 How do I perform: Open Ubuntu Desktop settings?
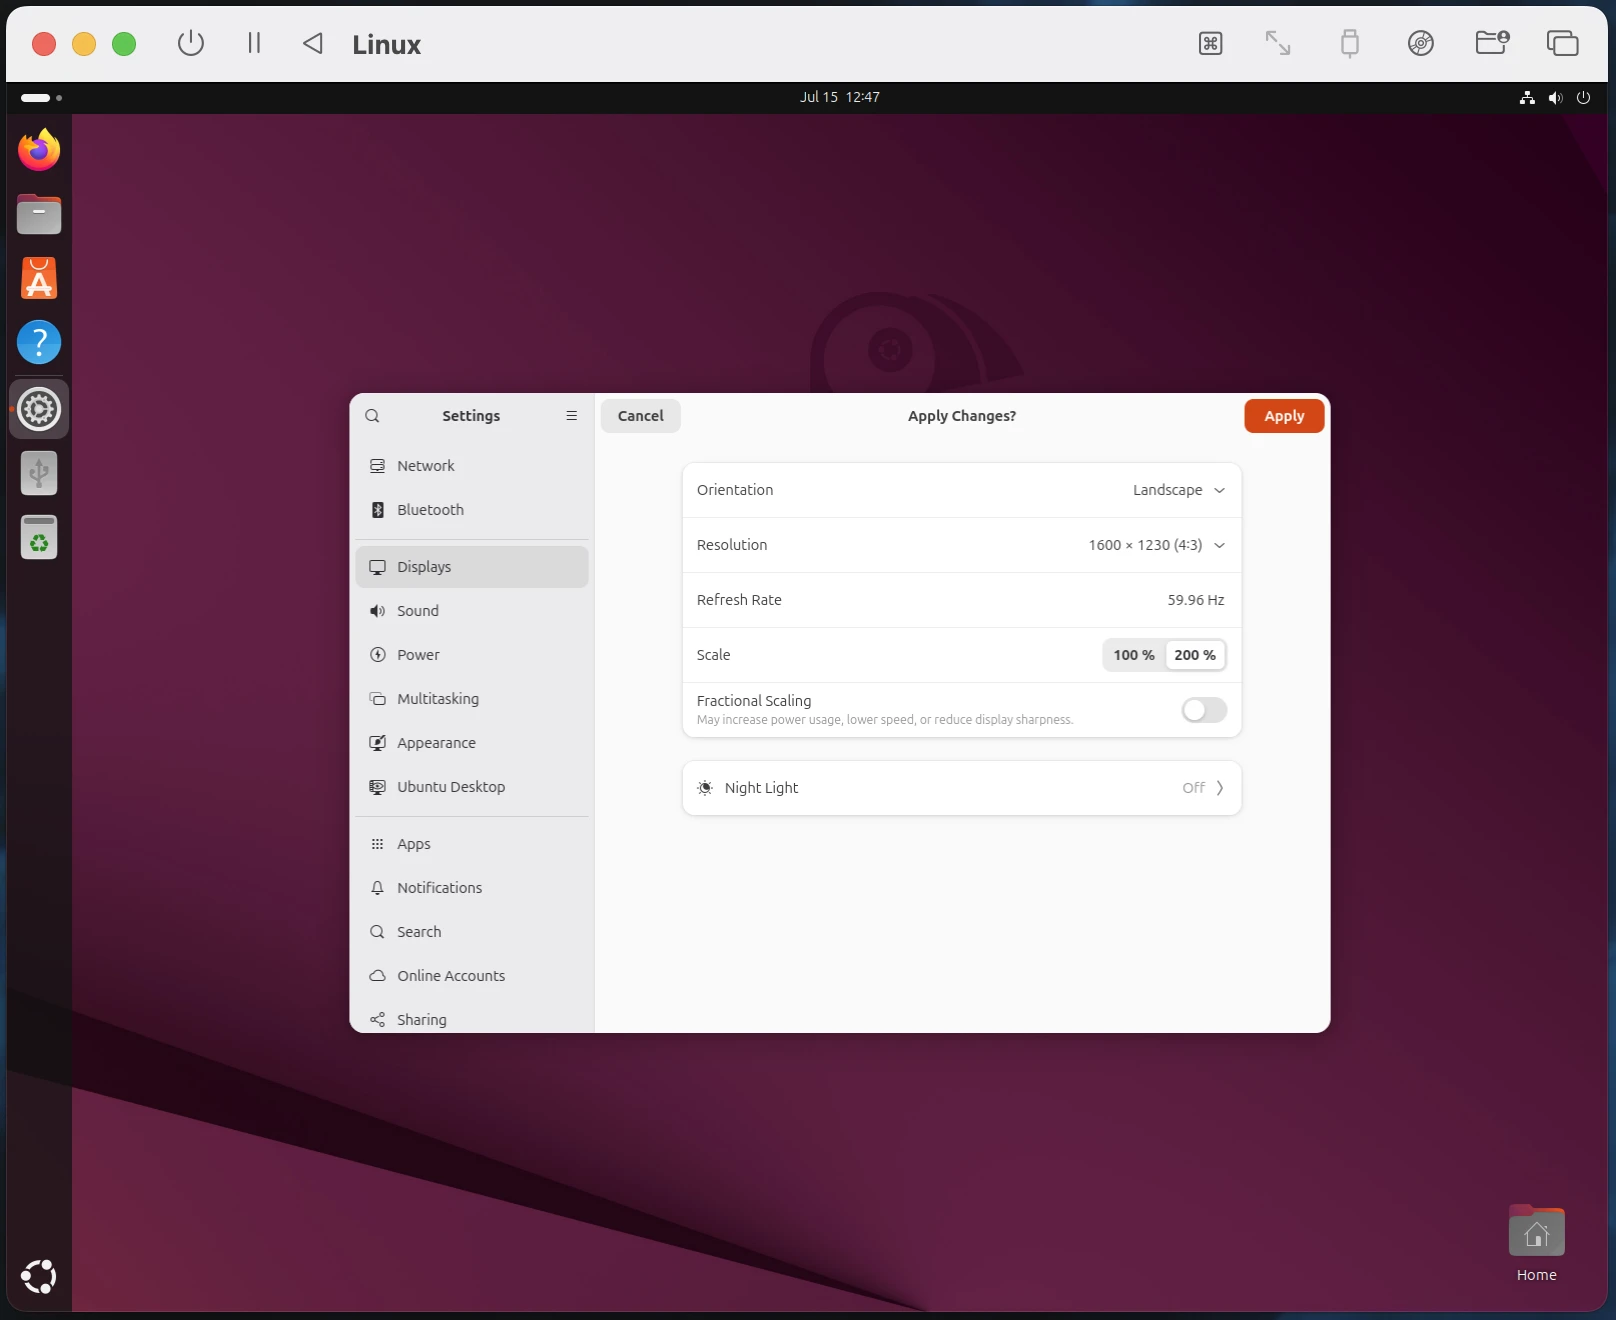472,787
